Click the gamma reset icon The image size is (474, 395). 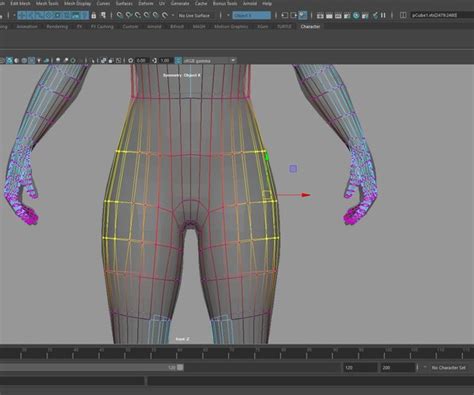coord(155,60)
